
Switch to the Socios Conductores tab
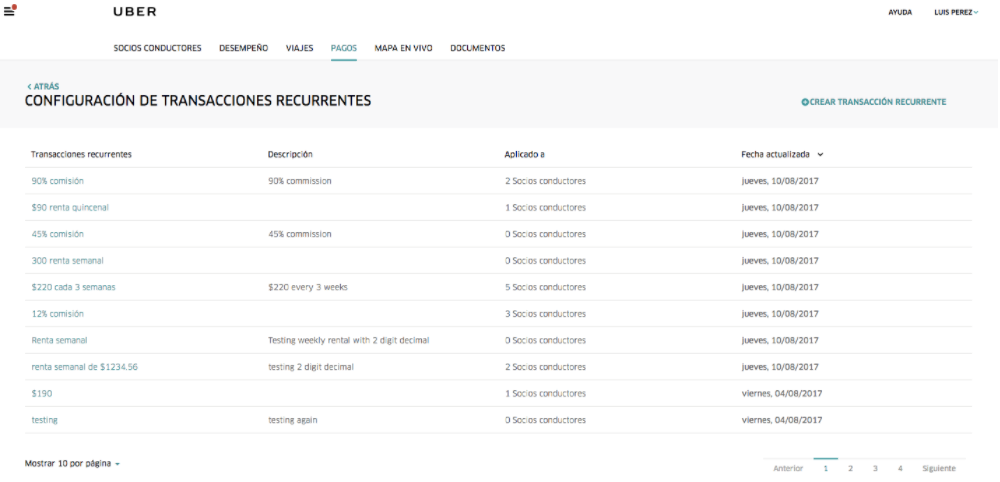[158, 48]
